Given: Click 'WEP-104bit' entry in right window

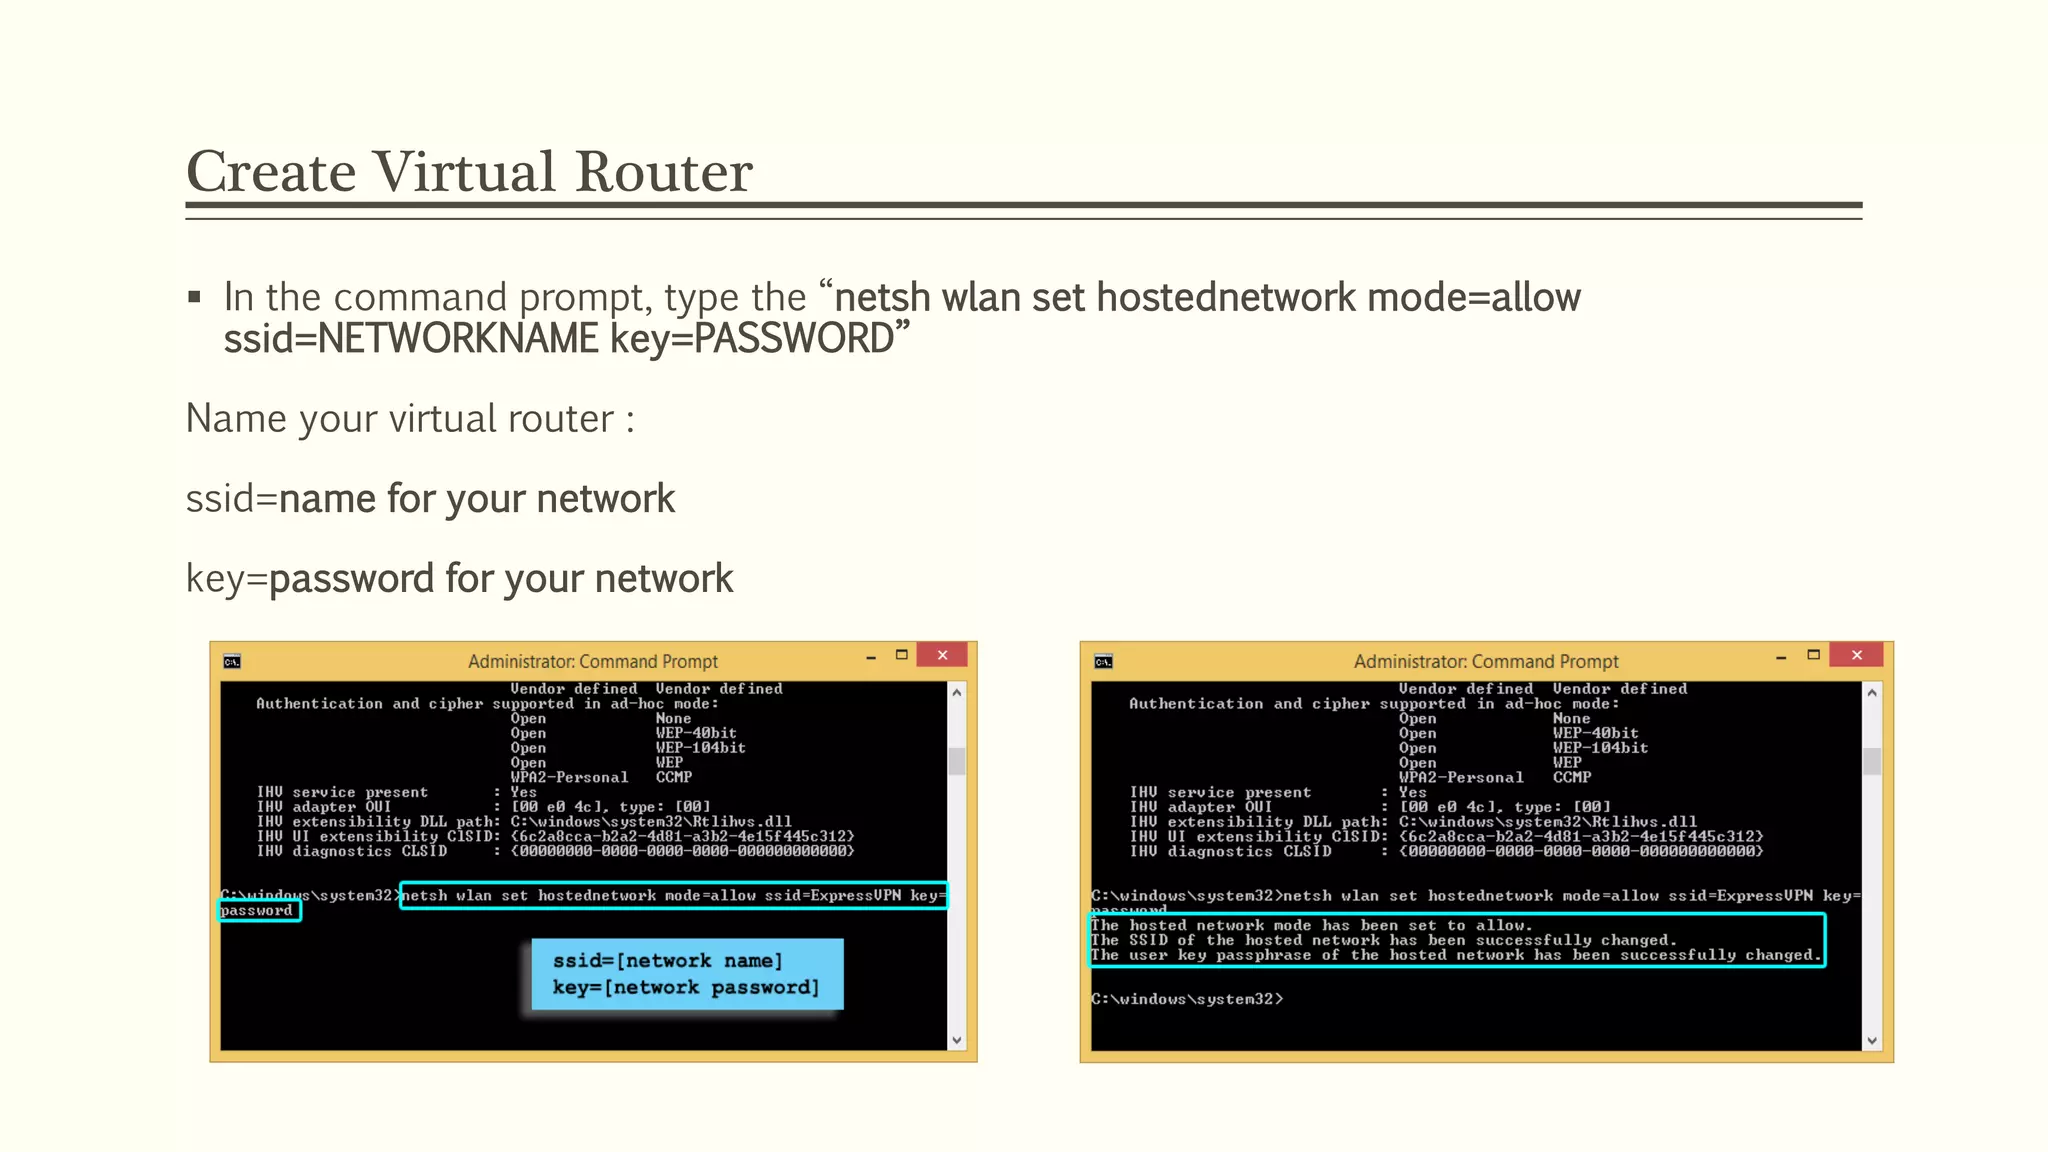Looking at the screenshot, I should pyautogui.click(x=1600, y=748).
